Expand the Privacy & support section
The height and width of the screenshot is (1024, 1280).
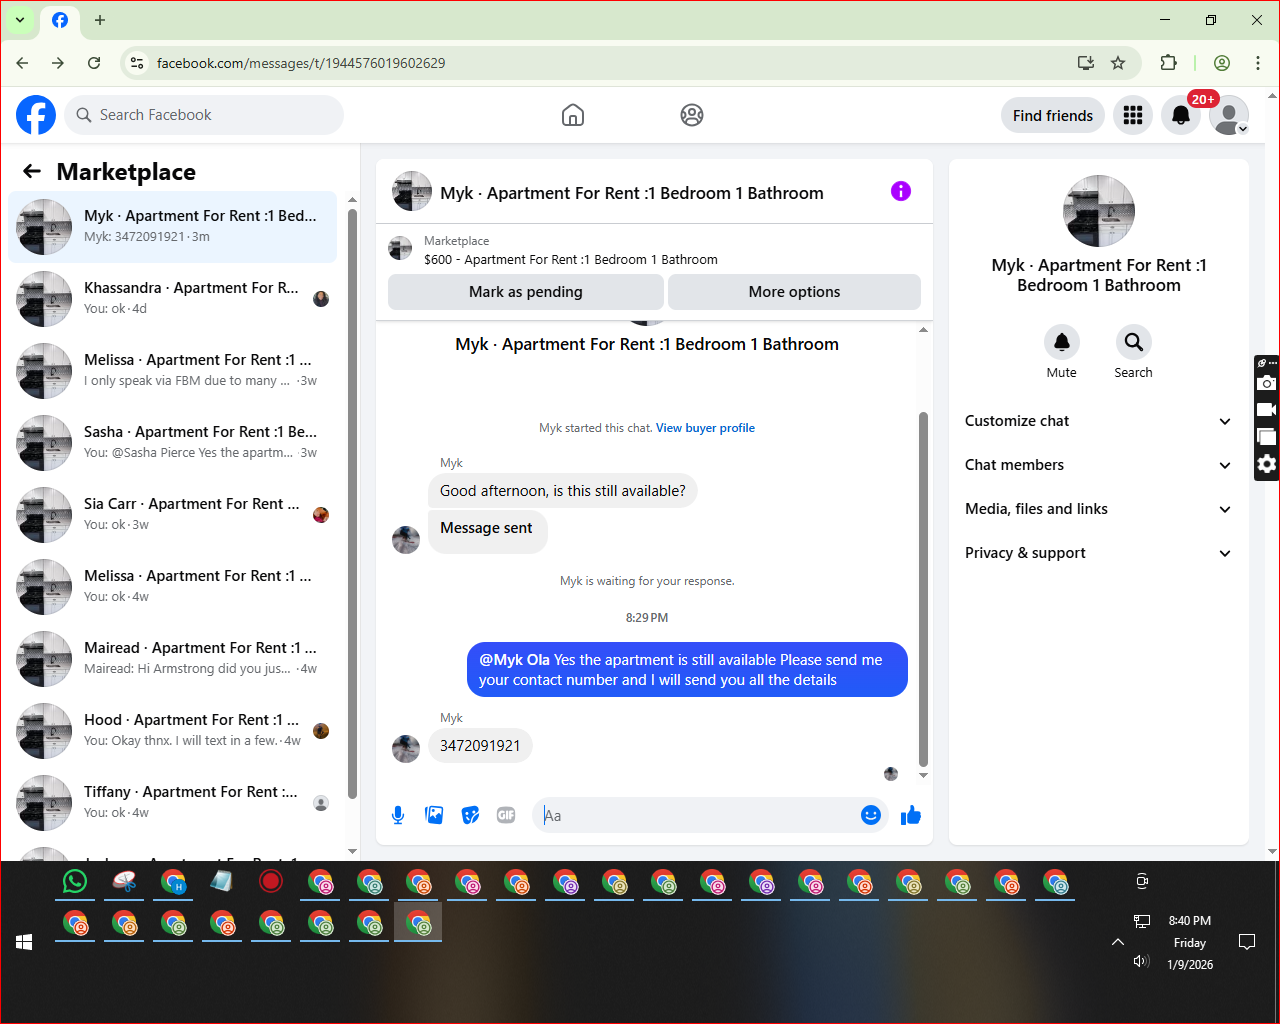coord(1099,553)
